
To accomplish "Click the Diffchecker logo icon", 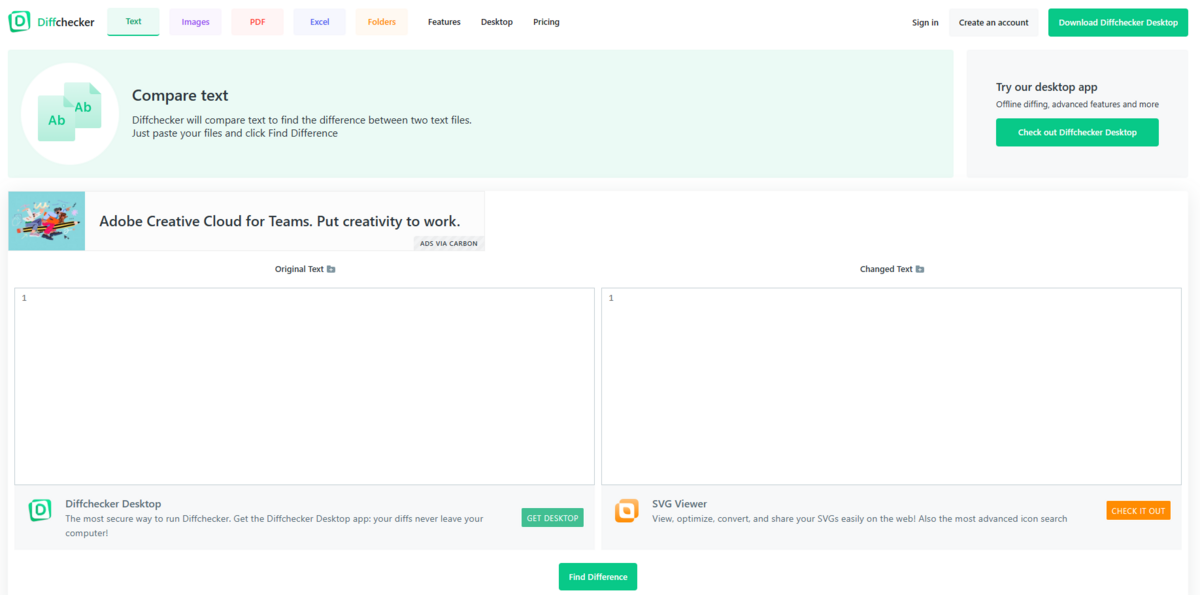I will (x=19, y=21).
